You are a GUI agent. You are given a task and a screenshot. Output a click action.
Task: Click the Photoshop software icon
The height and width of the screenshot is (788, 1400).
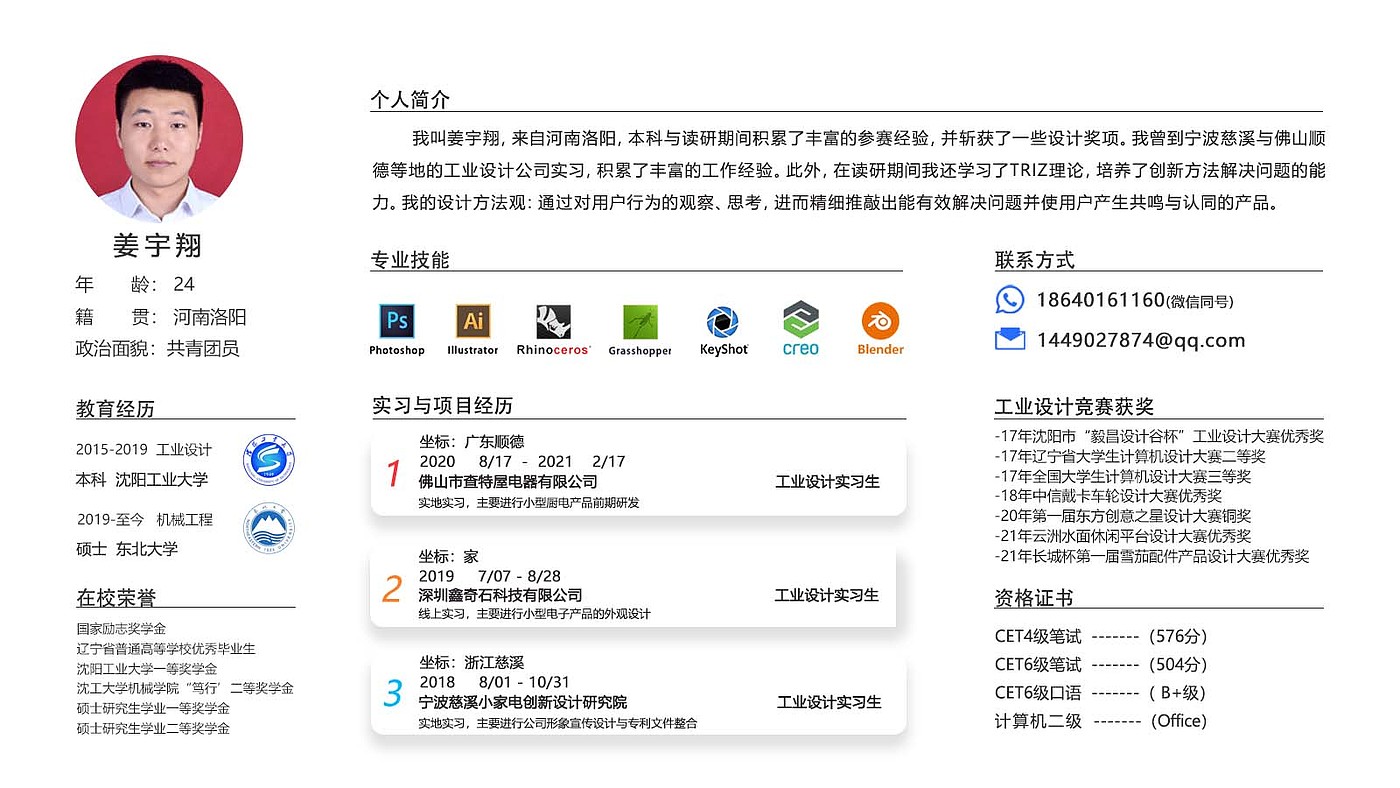pyautogui.click(x=397, y=321)
